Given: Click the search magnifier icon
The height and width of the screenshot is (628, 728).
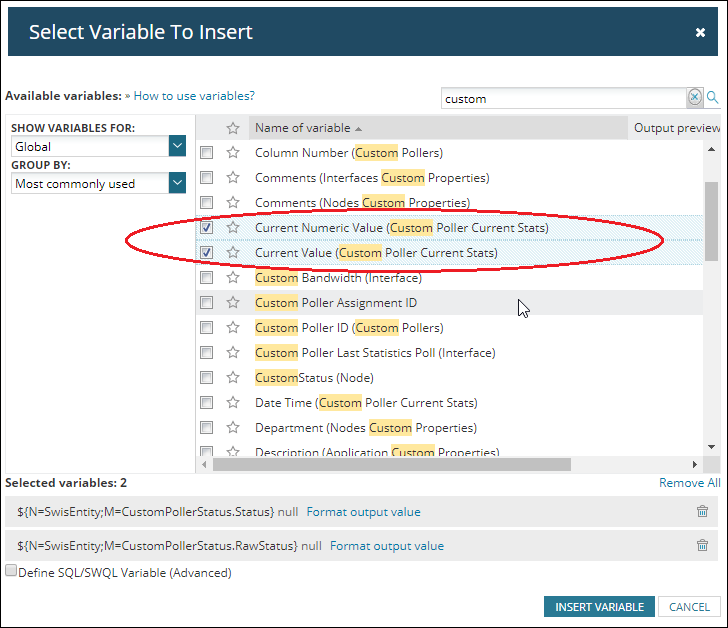Looking at the screenshot, I should pos(712,97).
